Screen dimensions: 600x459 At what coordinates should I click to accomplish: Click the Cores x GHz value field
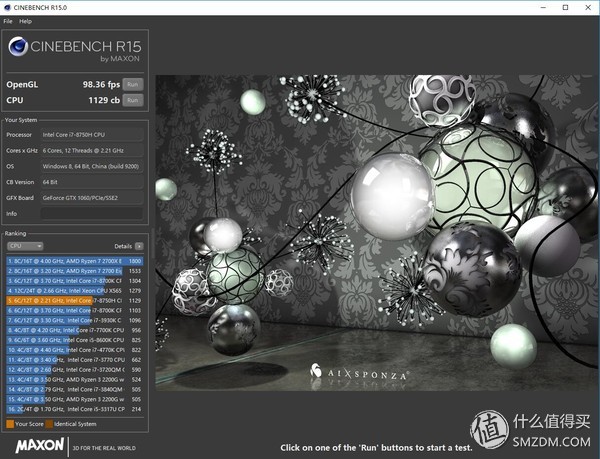[92, 150]
